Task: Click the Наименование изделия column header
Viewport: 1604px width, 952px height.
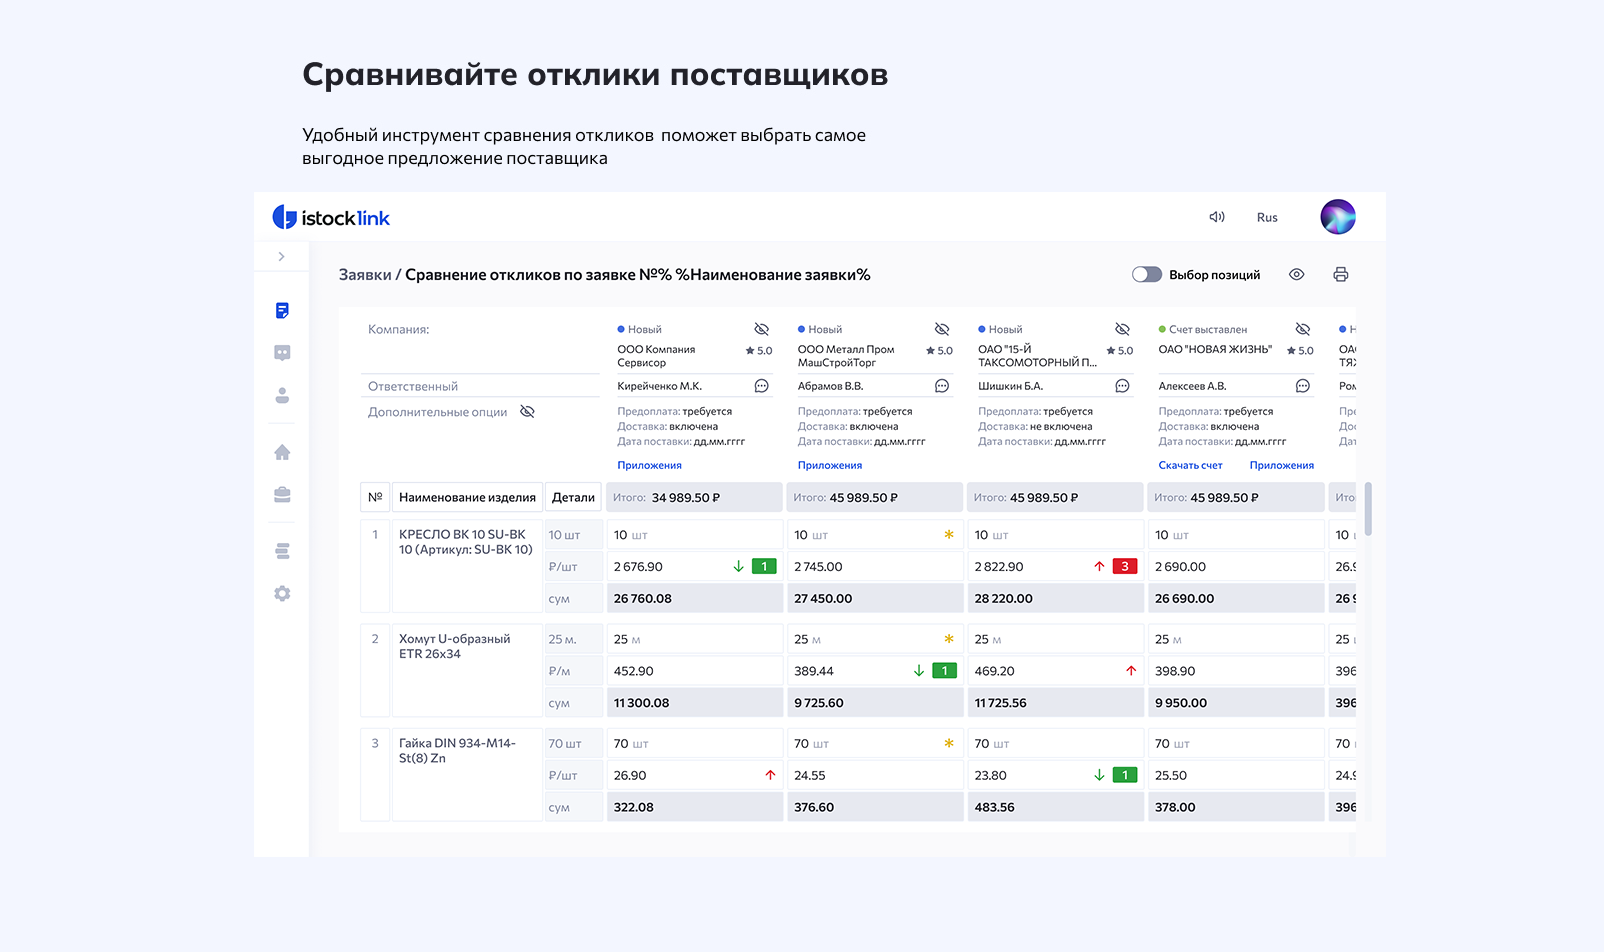Action: (467, 497)
